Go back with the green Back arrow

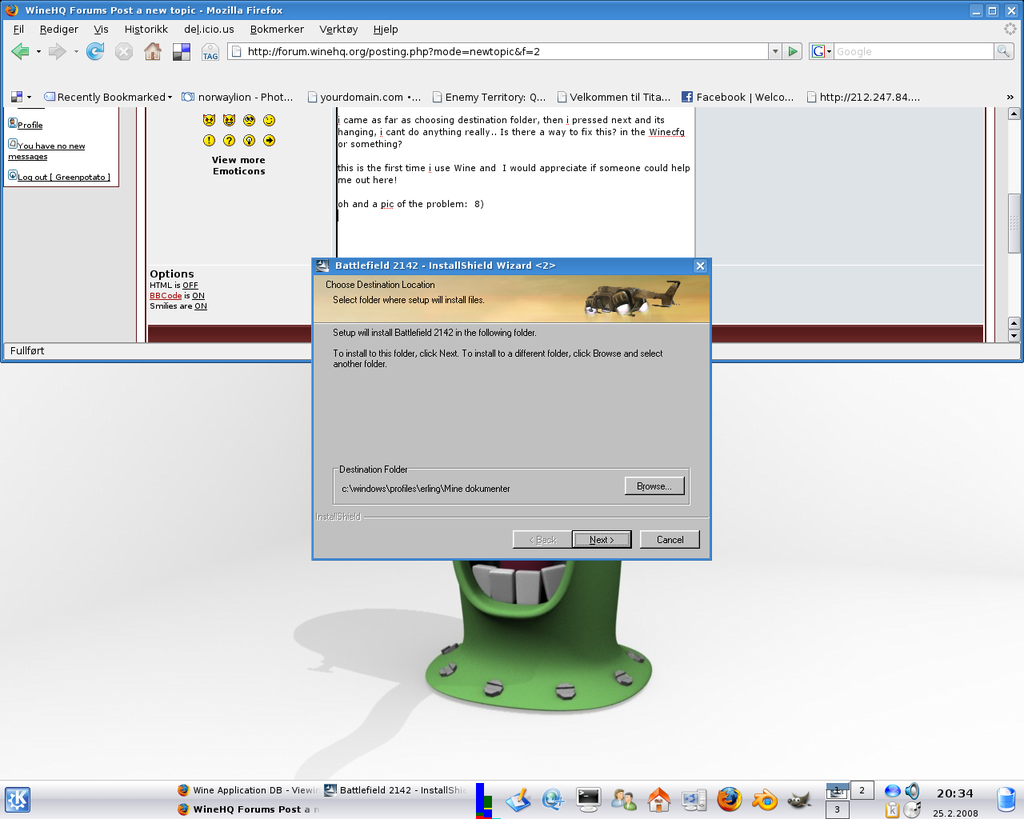tap(20, 52)
